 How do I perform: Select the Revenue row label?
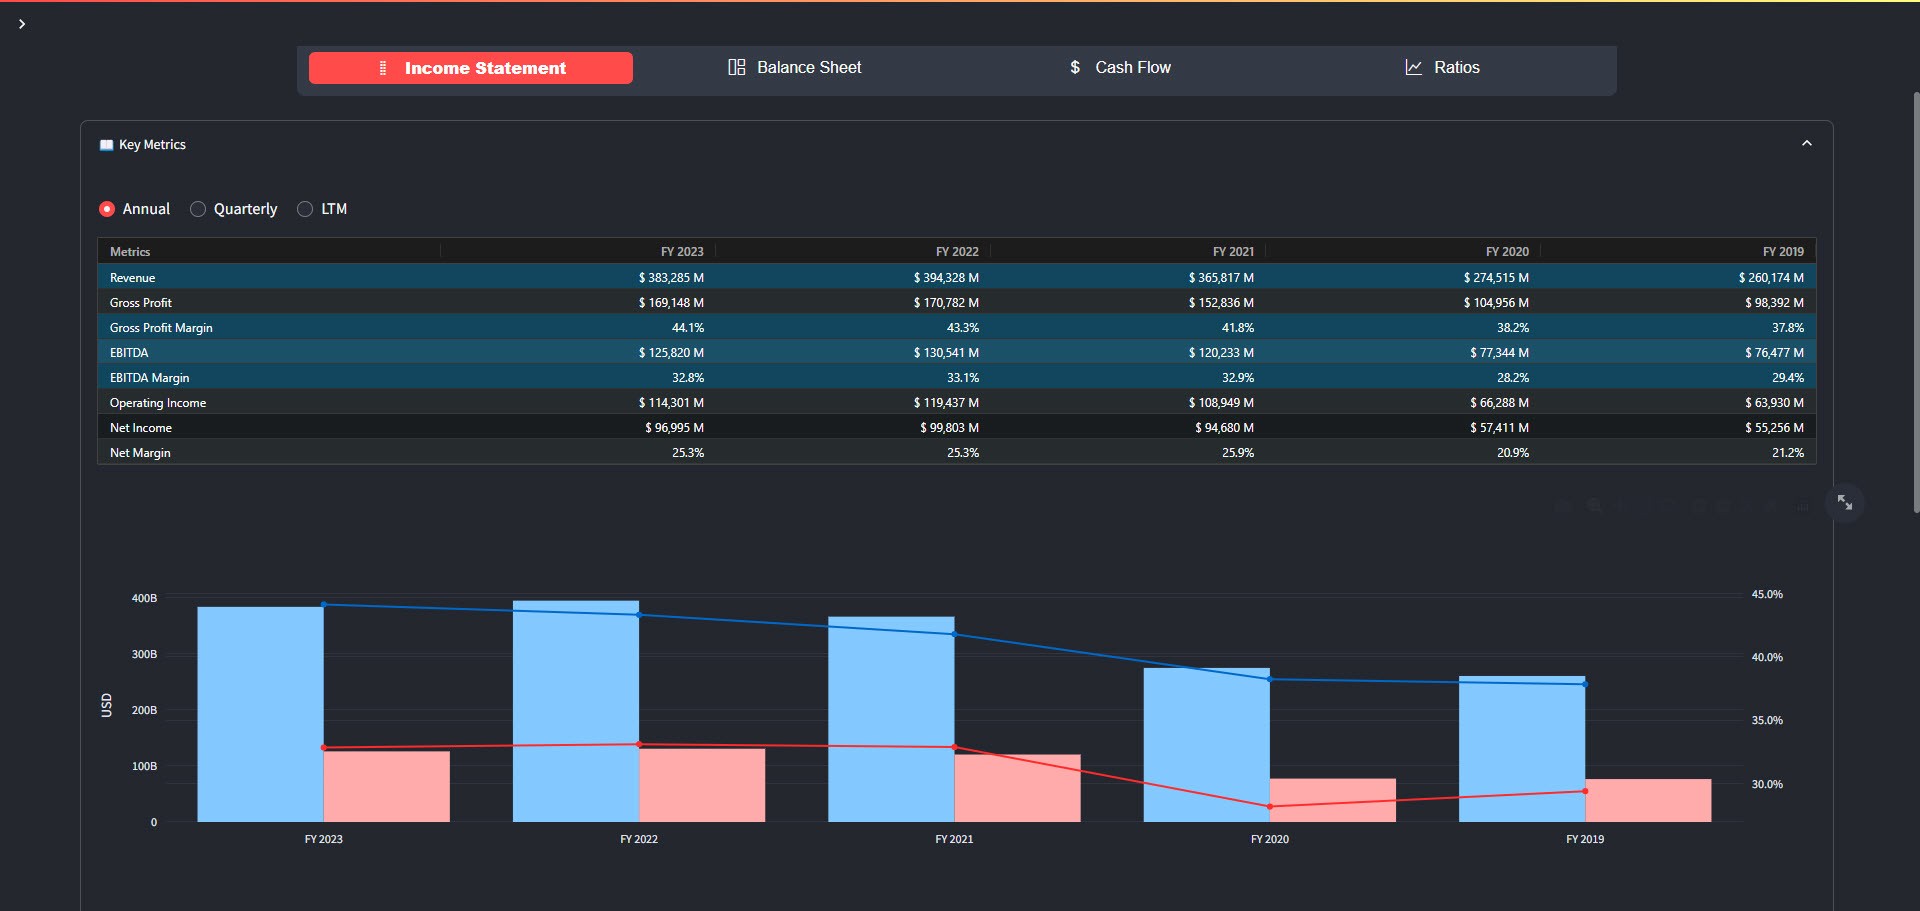pos(132,278)
